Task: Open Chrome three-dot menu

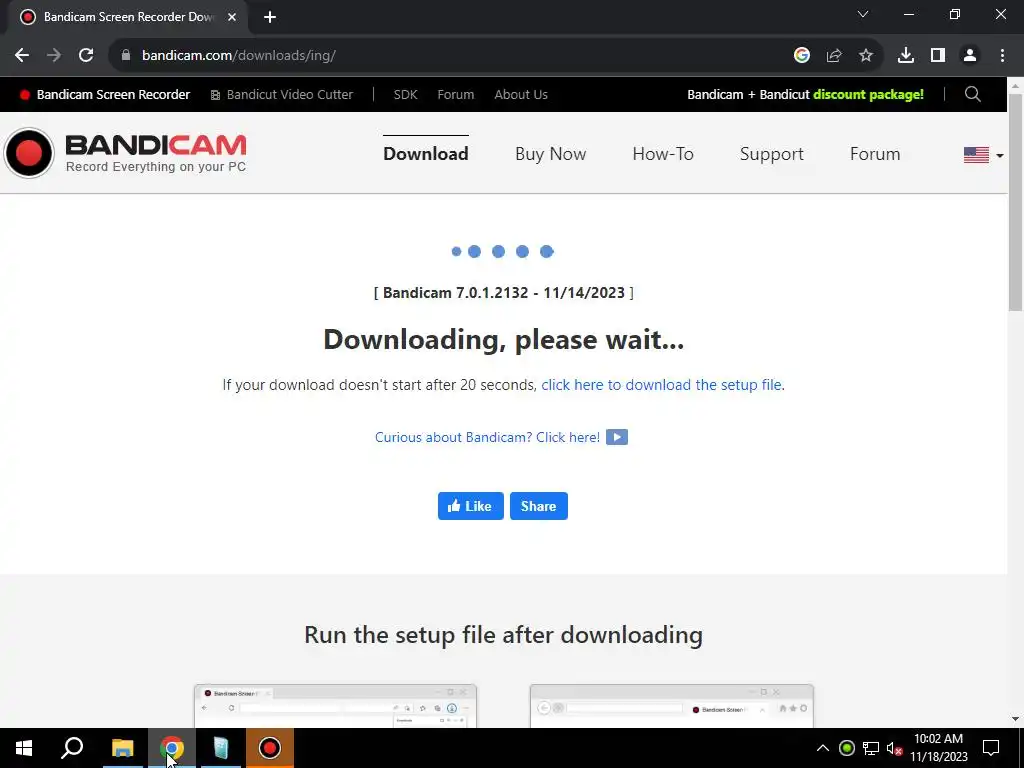Action: point(1002,56)
